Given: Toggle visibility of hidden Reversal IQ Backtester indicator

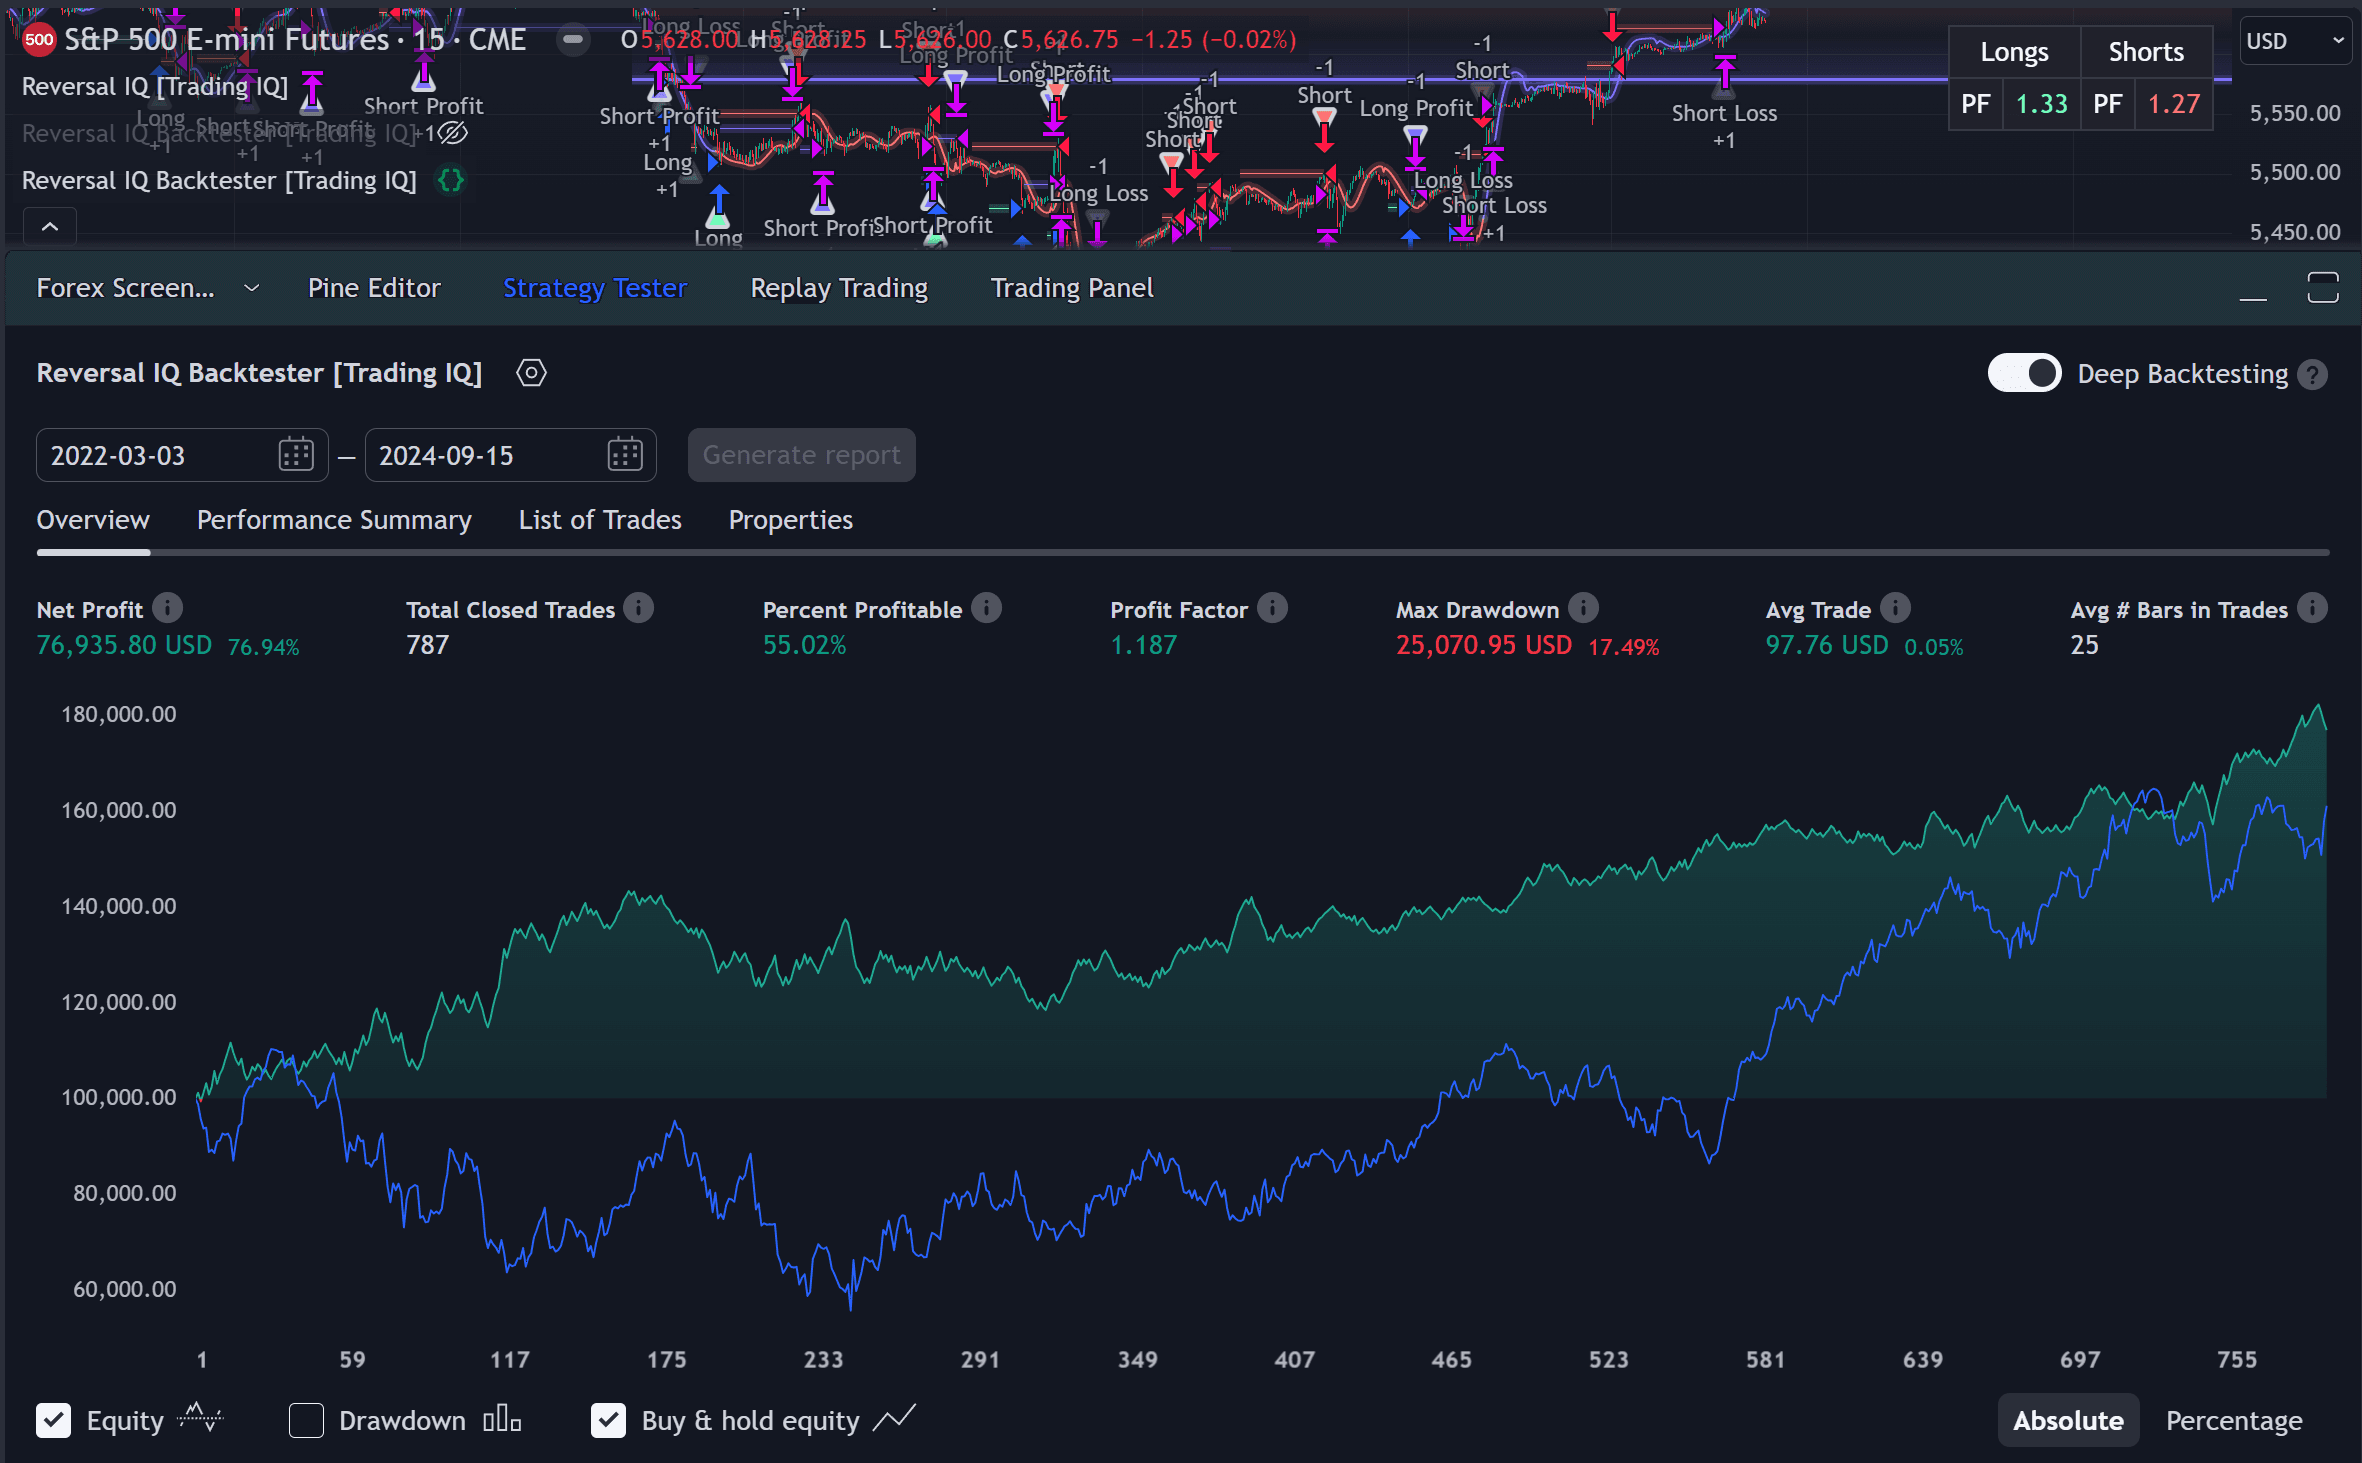Looking at the screenshot, I should (x=453, y=133).
